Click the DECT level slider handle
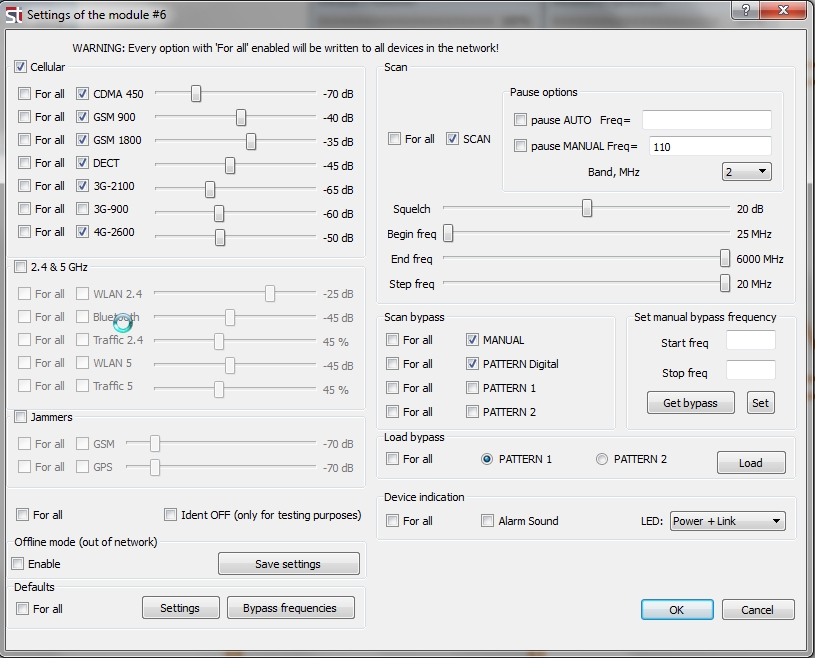 (x=230, y=165)
